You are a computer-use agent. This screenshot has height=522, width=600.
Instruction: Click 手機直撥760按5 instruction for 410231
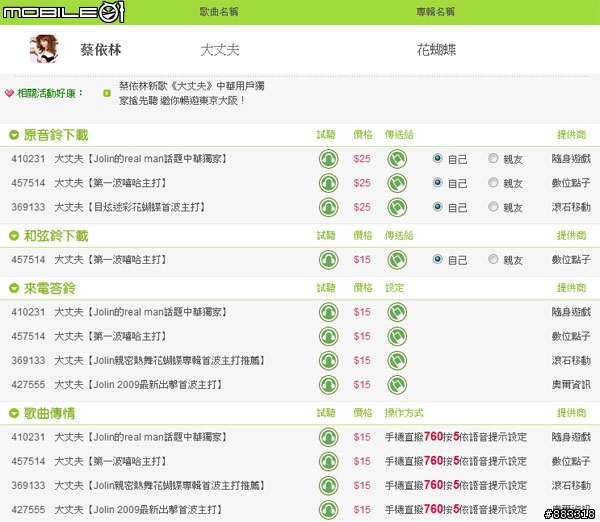[x=456, y=437]
